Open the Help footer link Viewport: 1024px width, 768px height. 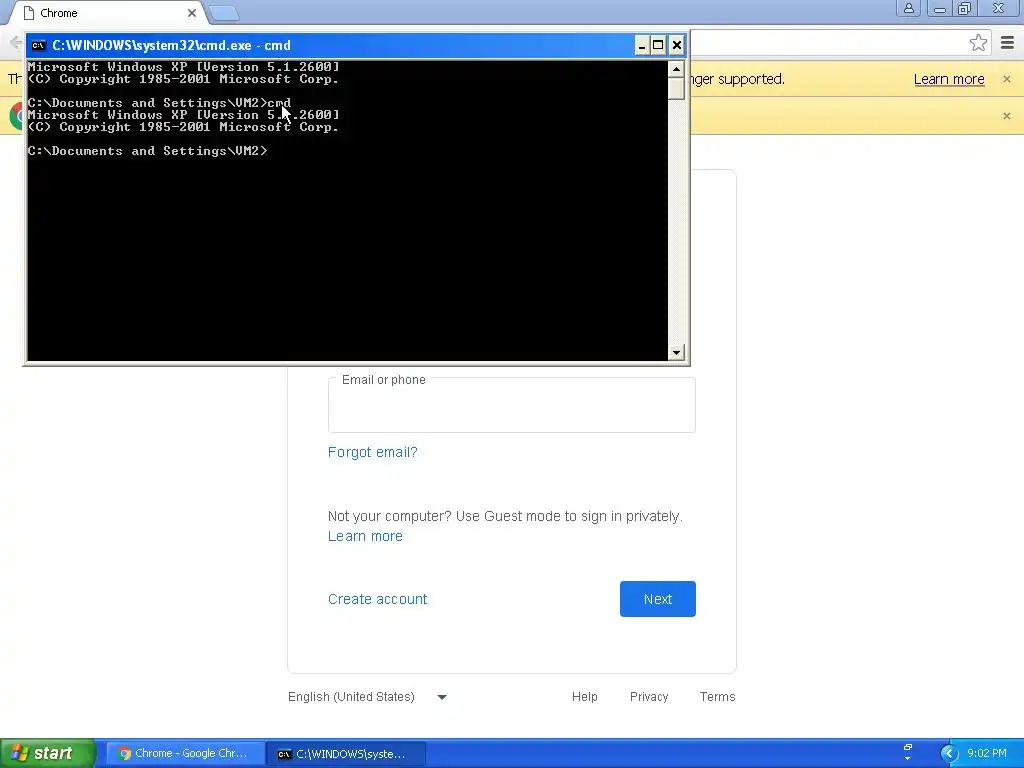tap(584, 697)
